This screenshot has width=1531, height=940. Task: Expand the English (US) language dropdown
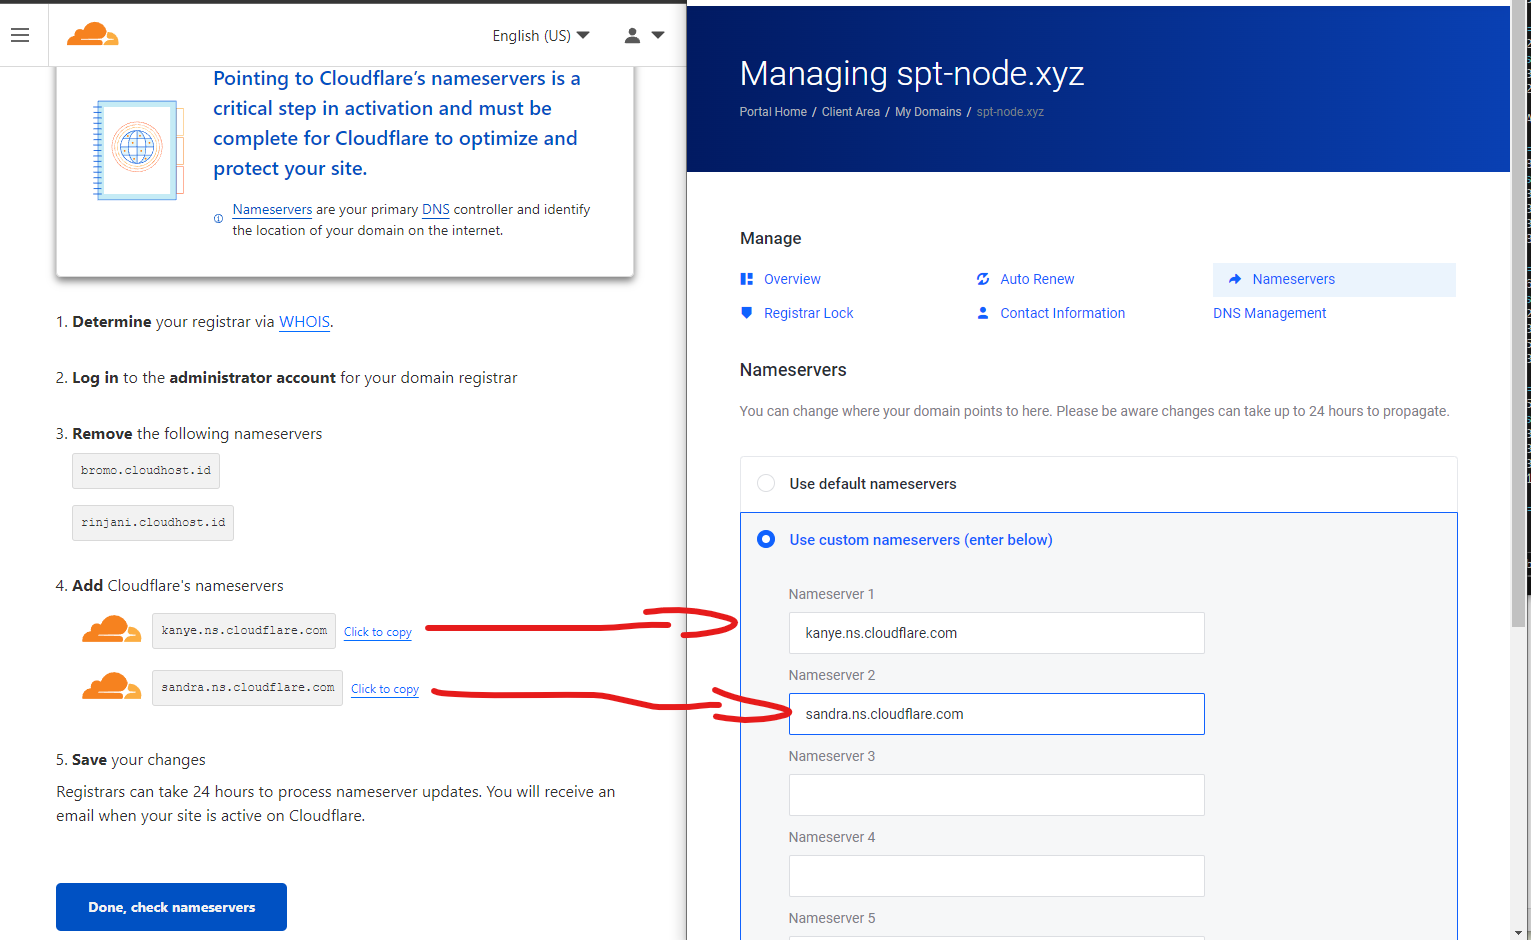(540, 36)
